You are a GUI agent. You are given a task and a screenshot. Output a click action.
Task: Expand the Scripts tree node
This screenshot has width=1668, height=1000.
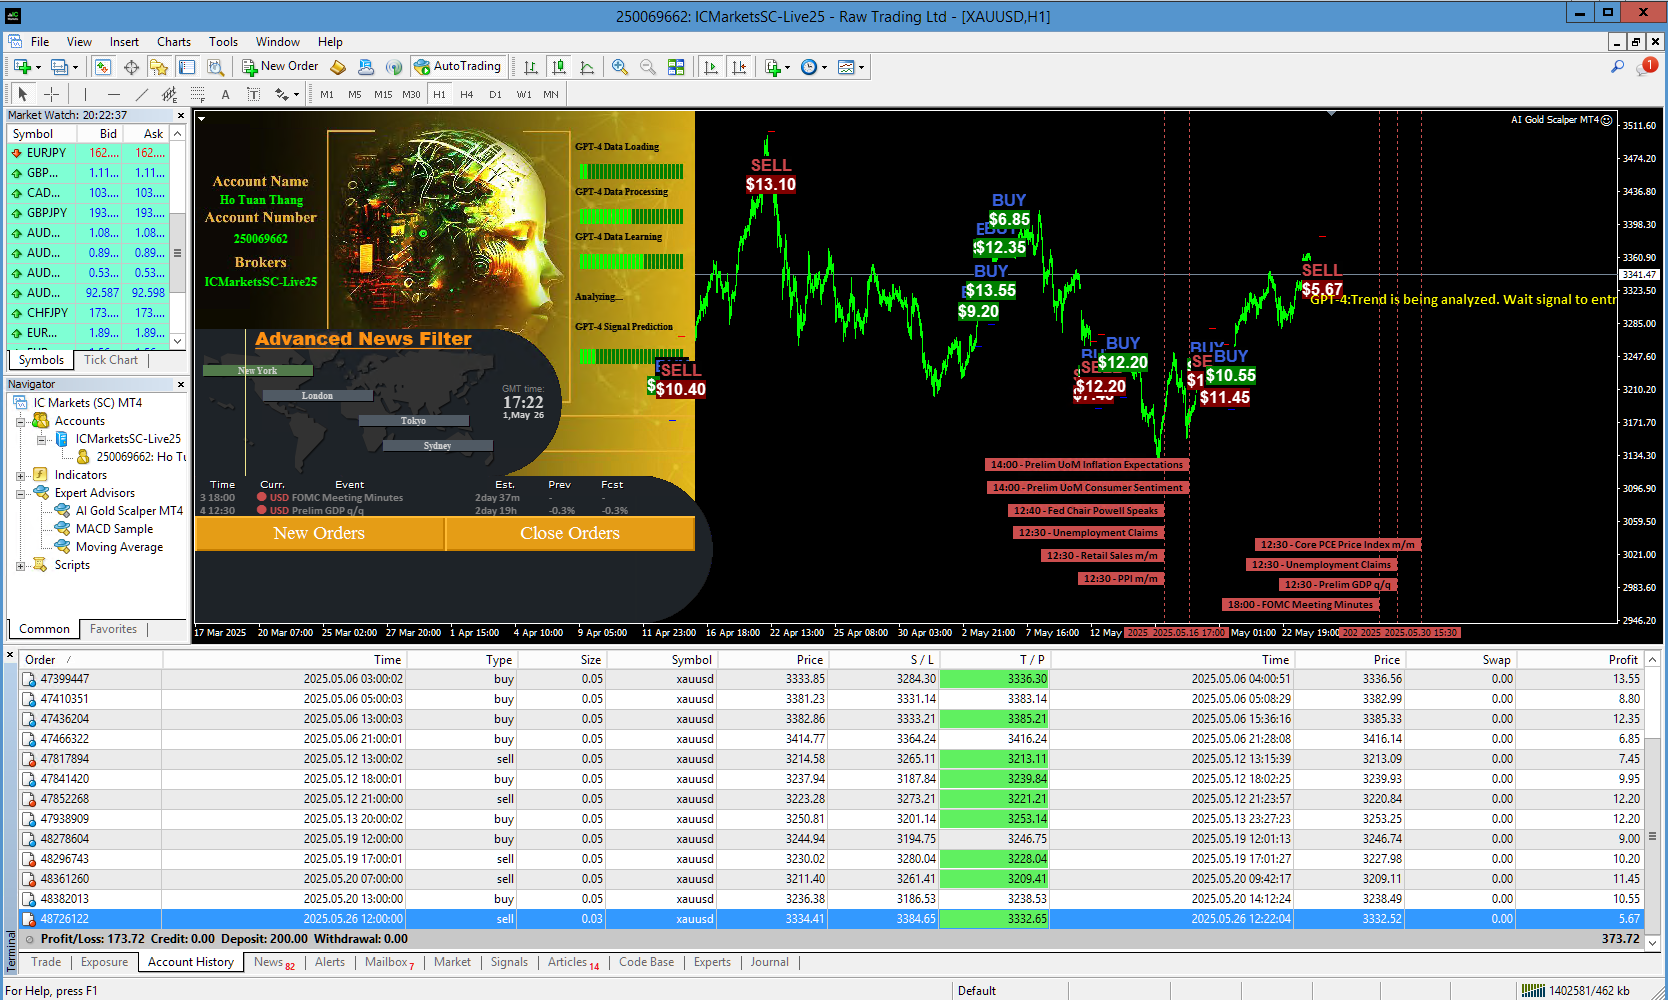click(x=21, y=565)
